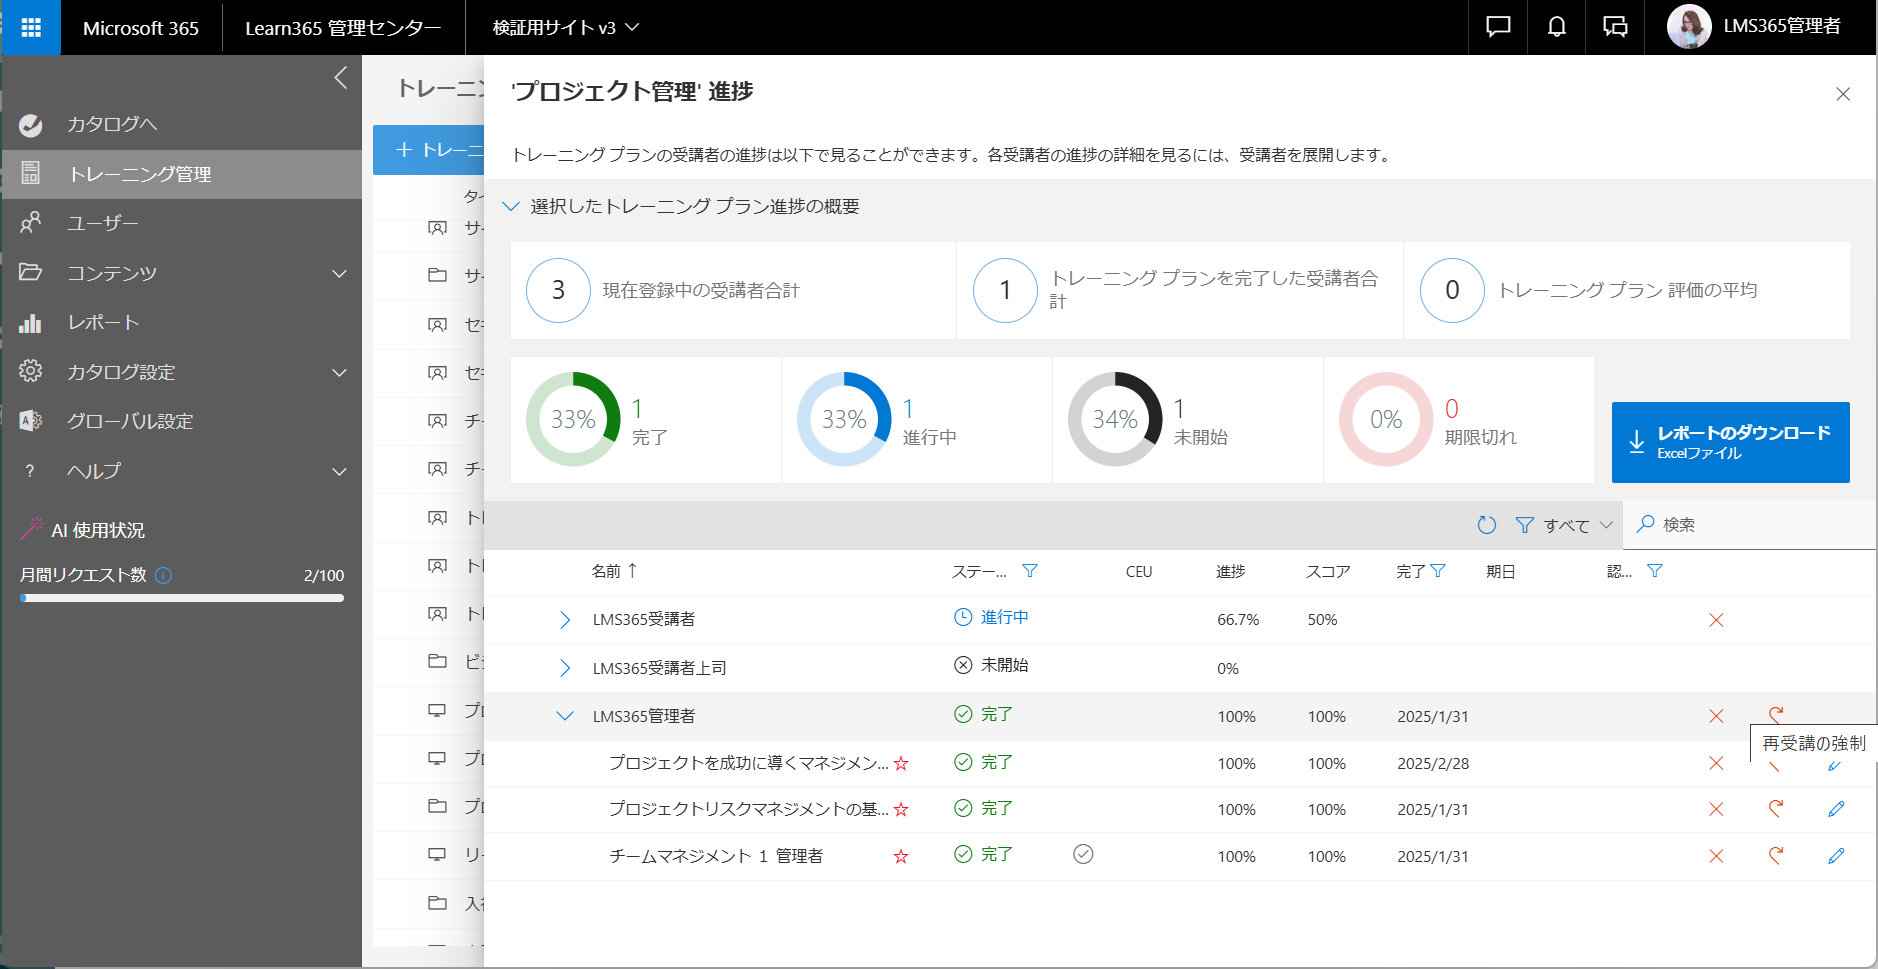Screen dimensions: 1878x969
Task: Close the 'プロジェクト管理' 進捗 panel
Action: tap(1843, 94)
